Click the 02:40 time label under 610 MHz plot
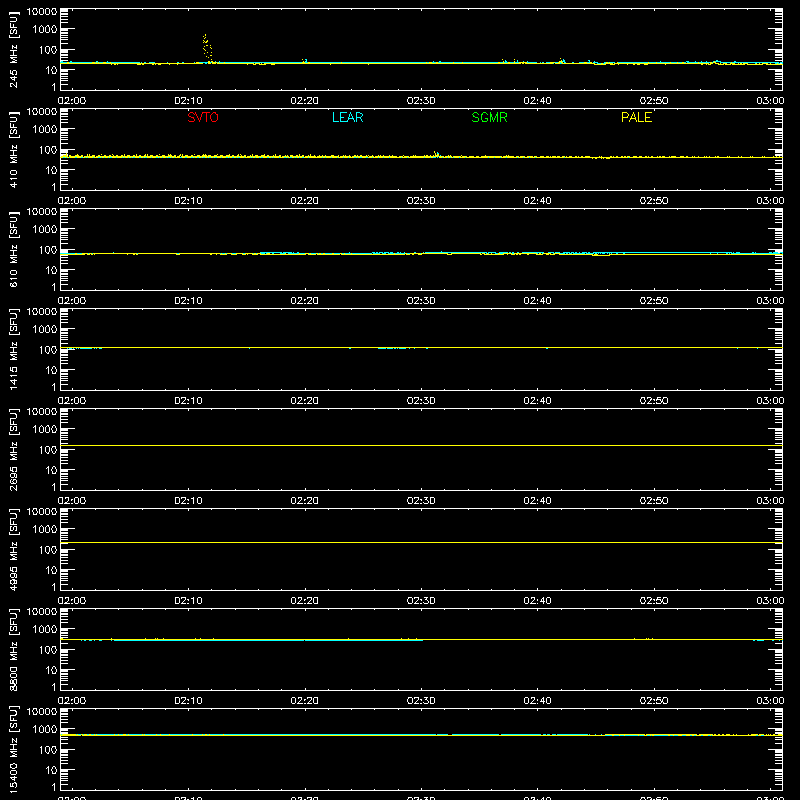The image size is (800, 800). point(537,301)
